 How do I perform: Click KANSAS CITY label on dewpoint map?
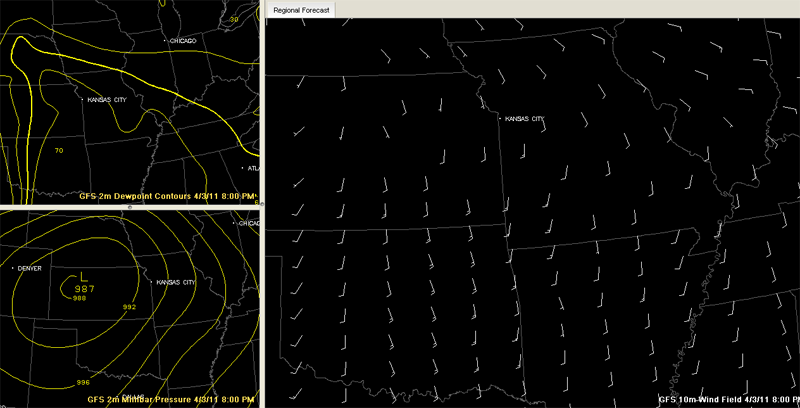(107, 100)
